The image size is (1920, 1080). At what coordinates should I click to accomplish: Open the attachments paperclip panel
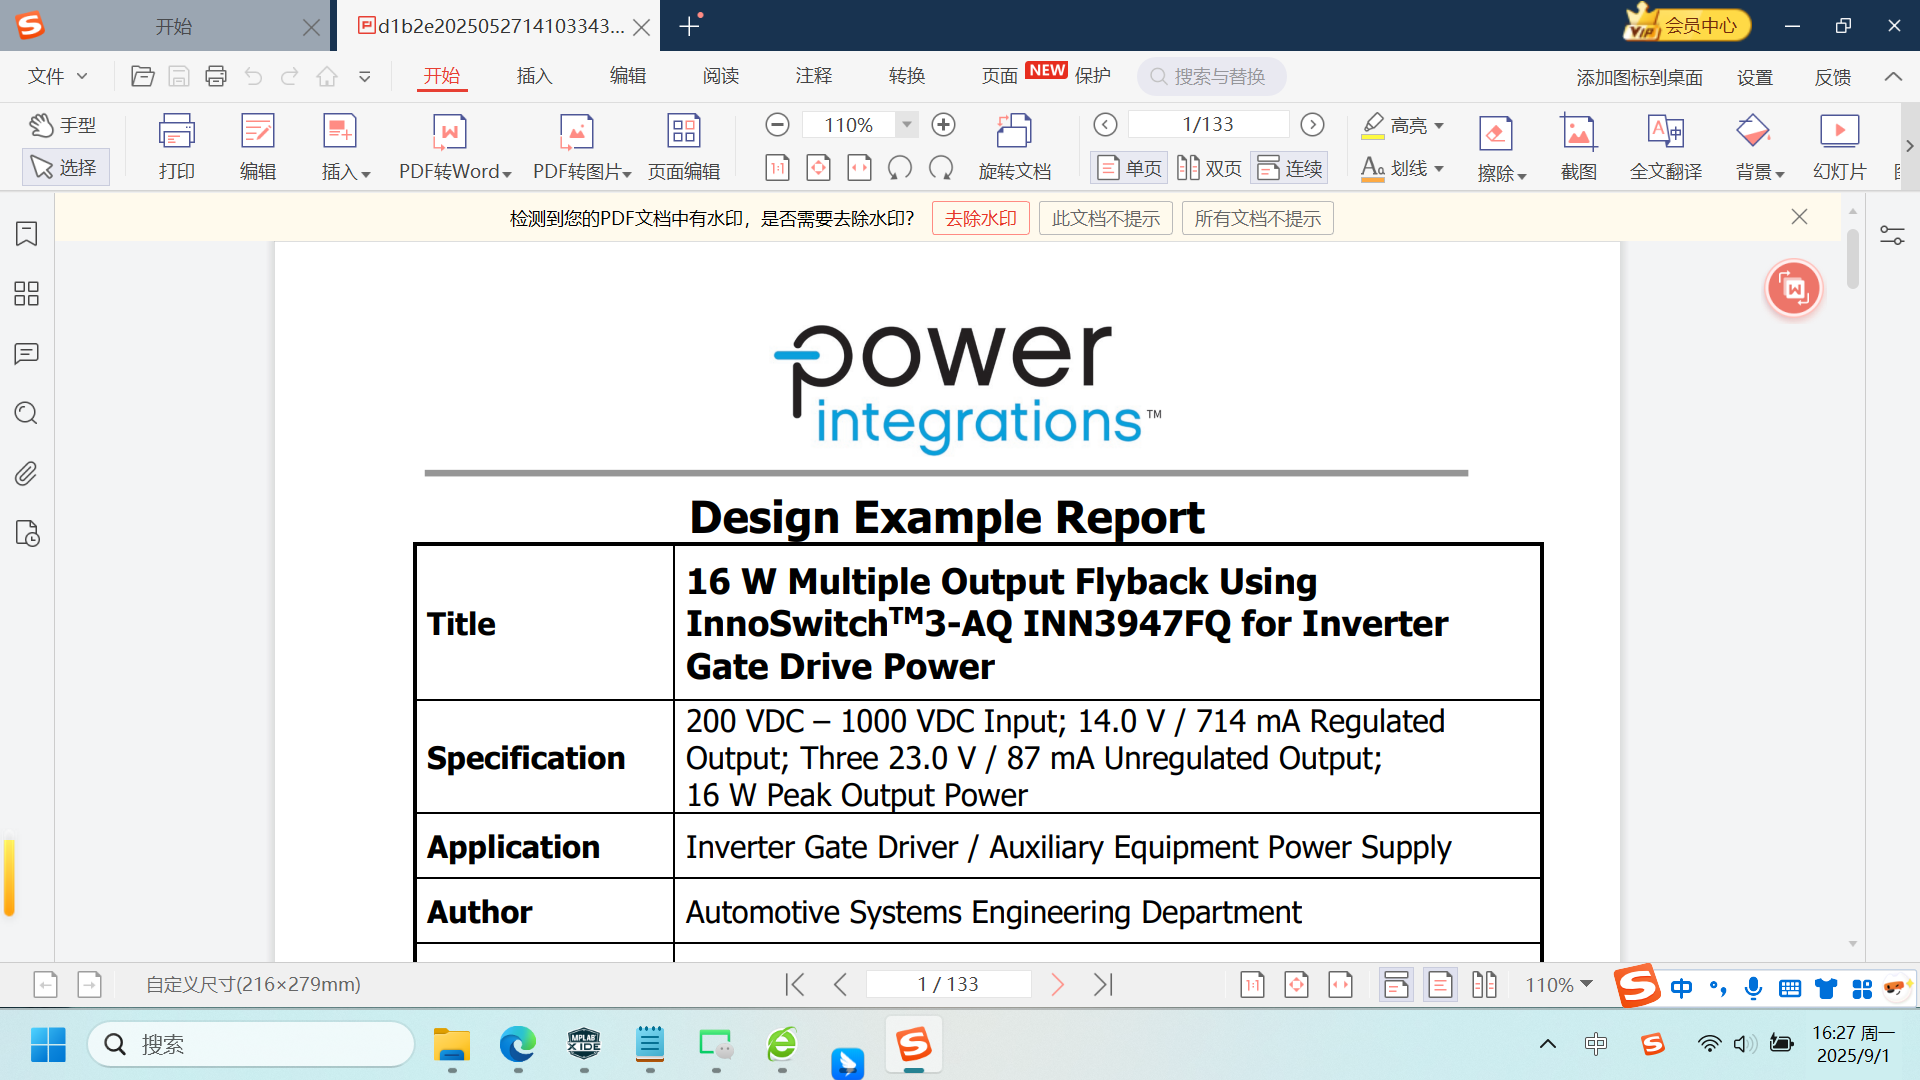point(27,474)
